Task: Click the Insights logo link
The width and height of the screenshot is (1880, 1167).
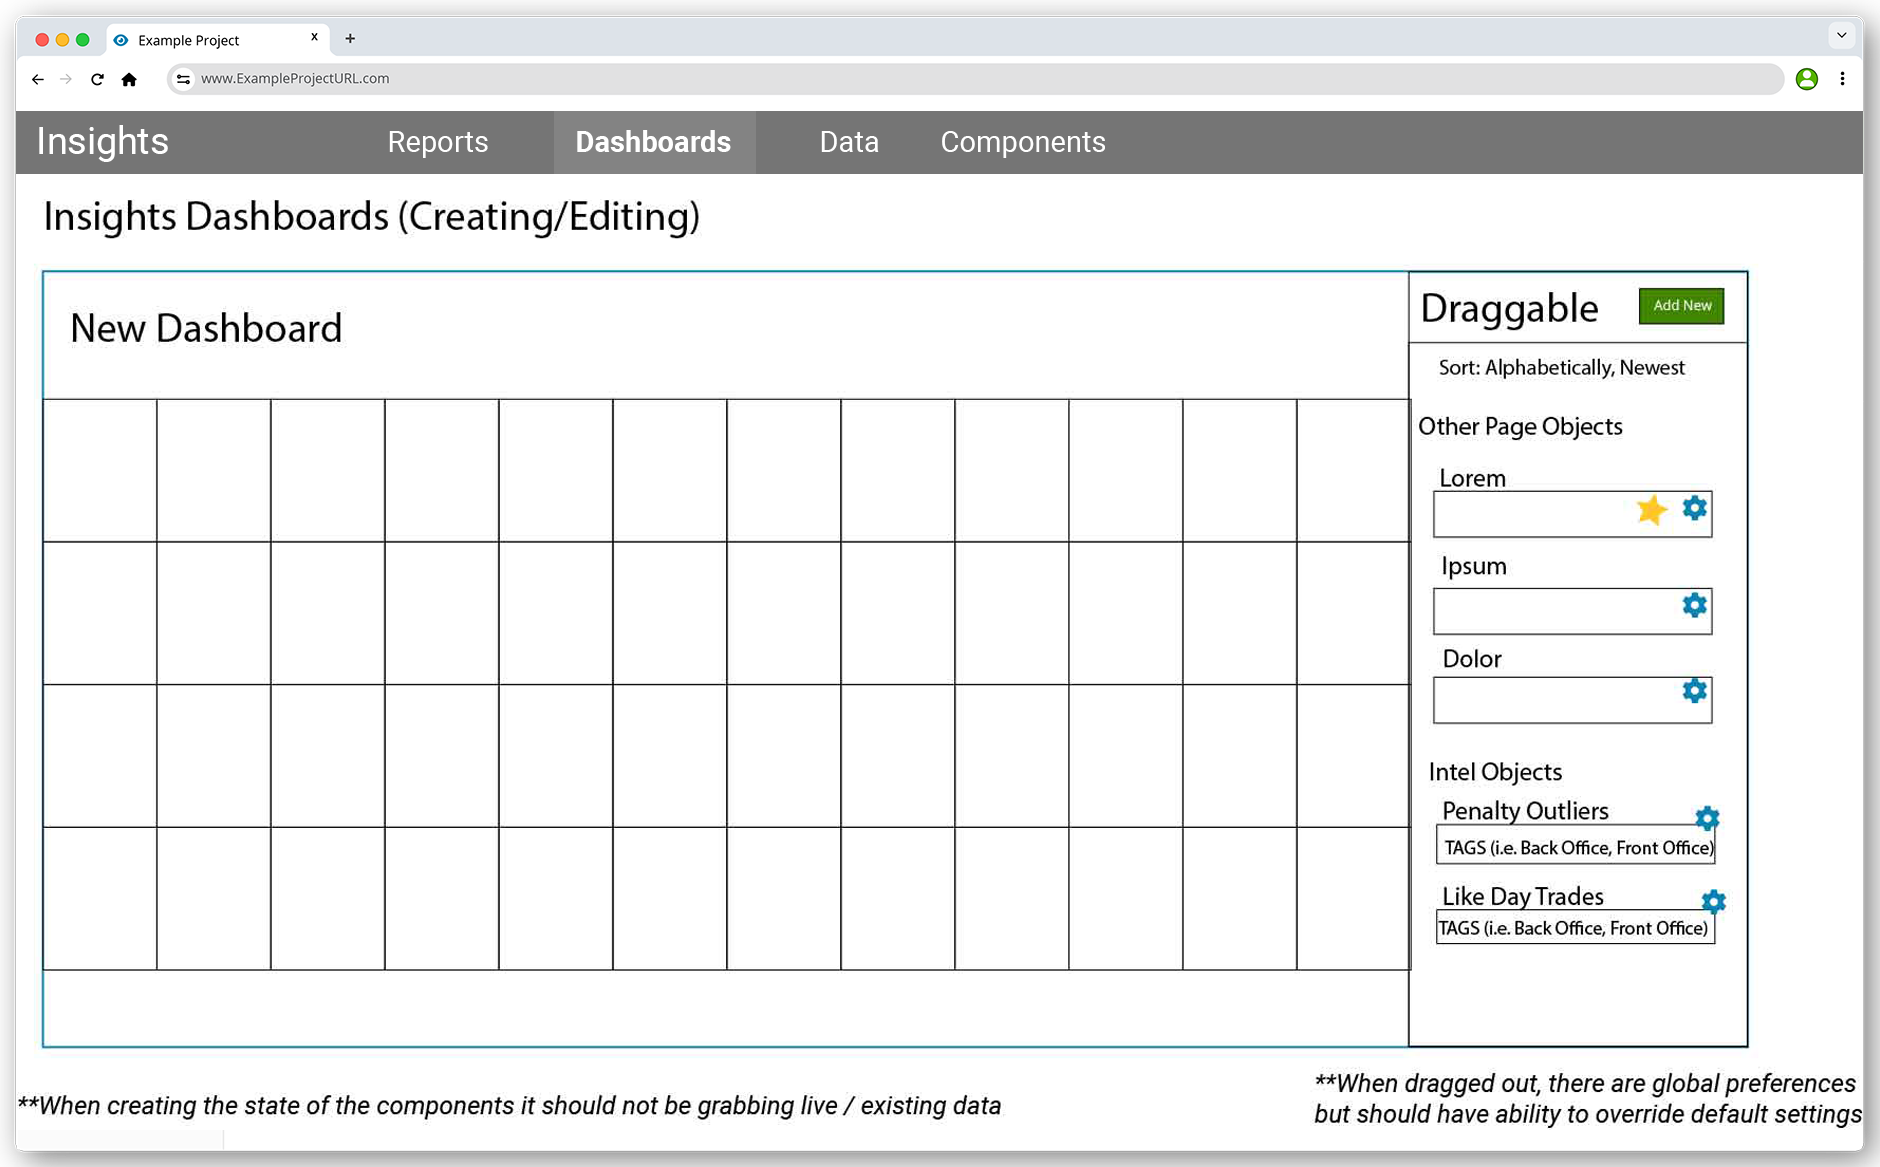Action: point(102,142)
